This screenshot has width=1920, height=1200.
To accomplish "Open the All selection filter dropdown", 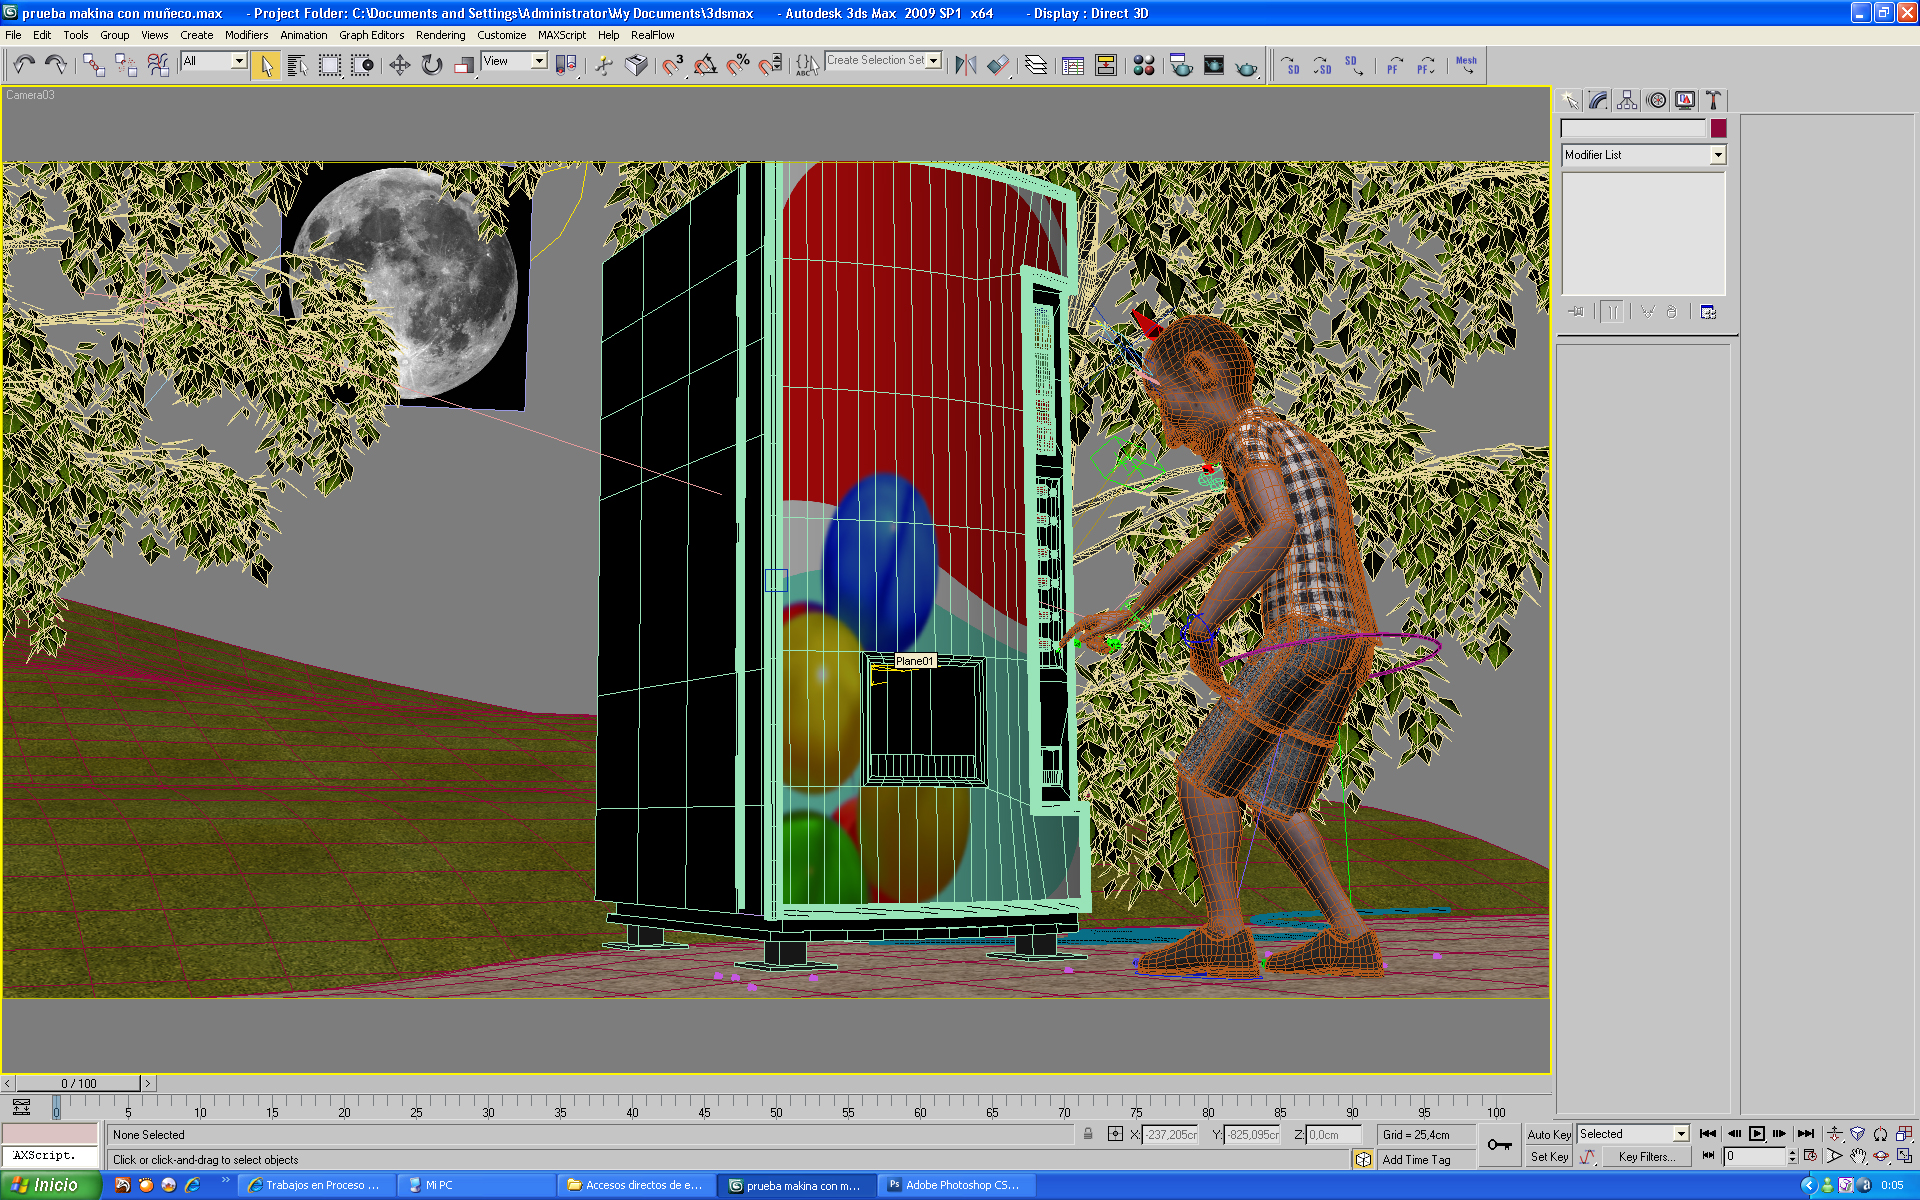I will pos(238,61).
